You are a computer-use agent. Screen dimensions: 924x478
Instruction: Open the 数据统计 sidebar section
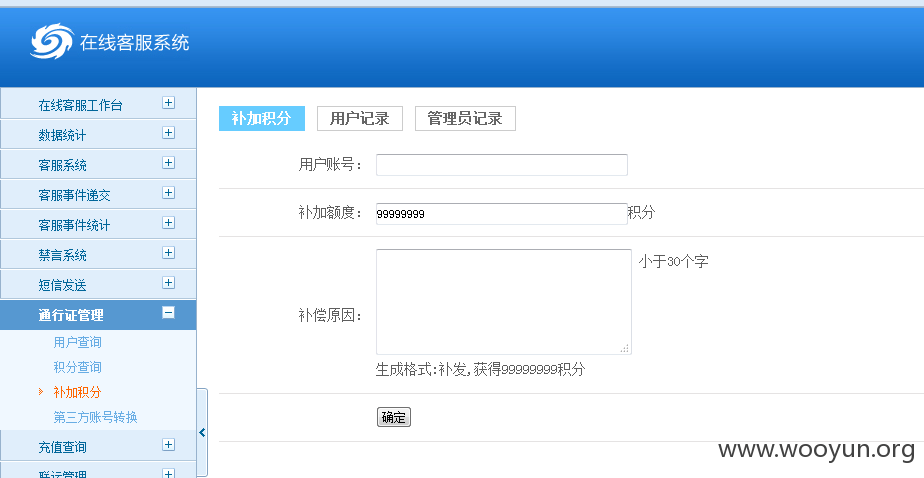pos(98,134)
